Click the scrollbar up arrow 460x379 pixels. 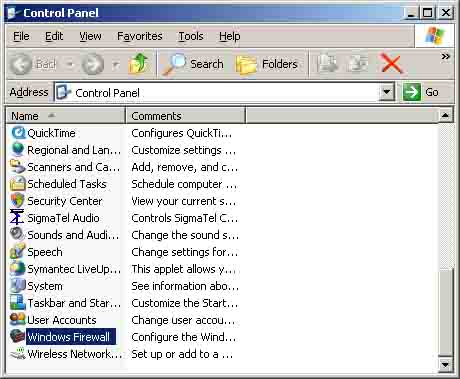445,115
